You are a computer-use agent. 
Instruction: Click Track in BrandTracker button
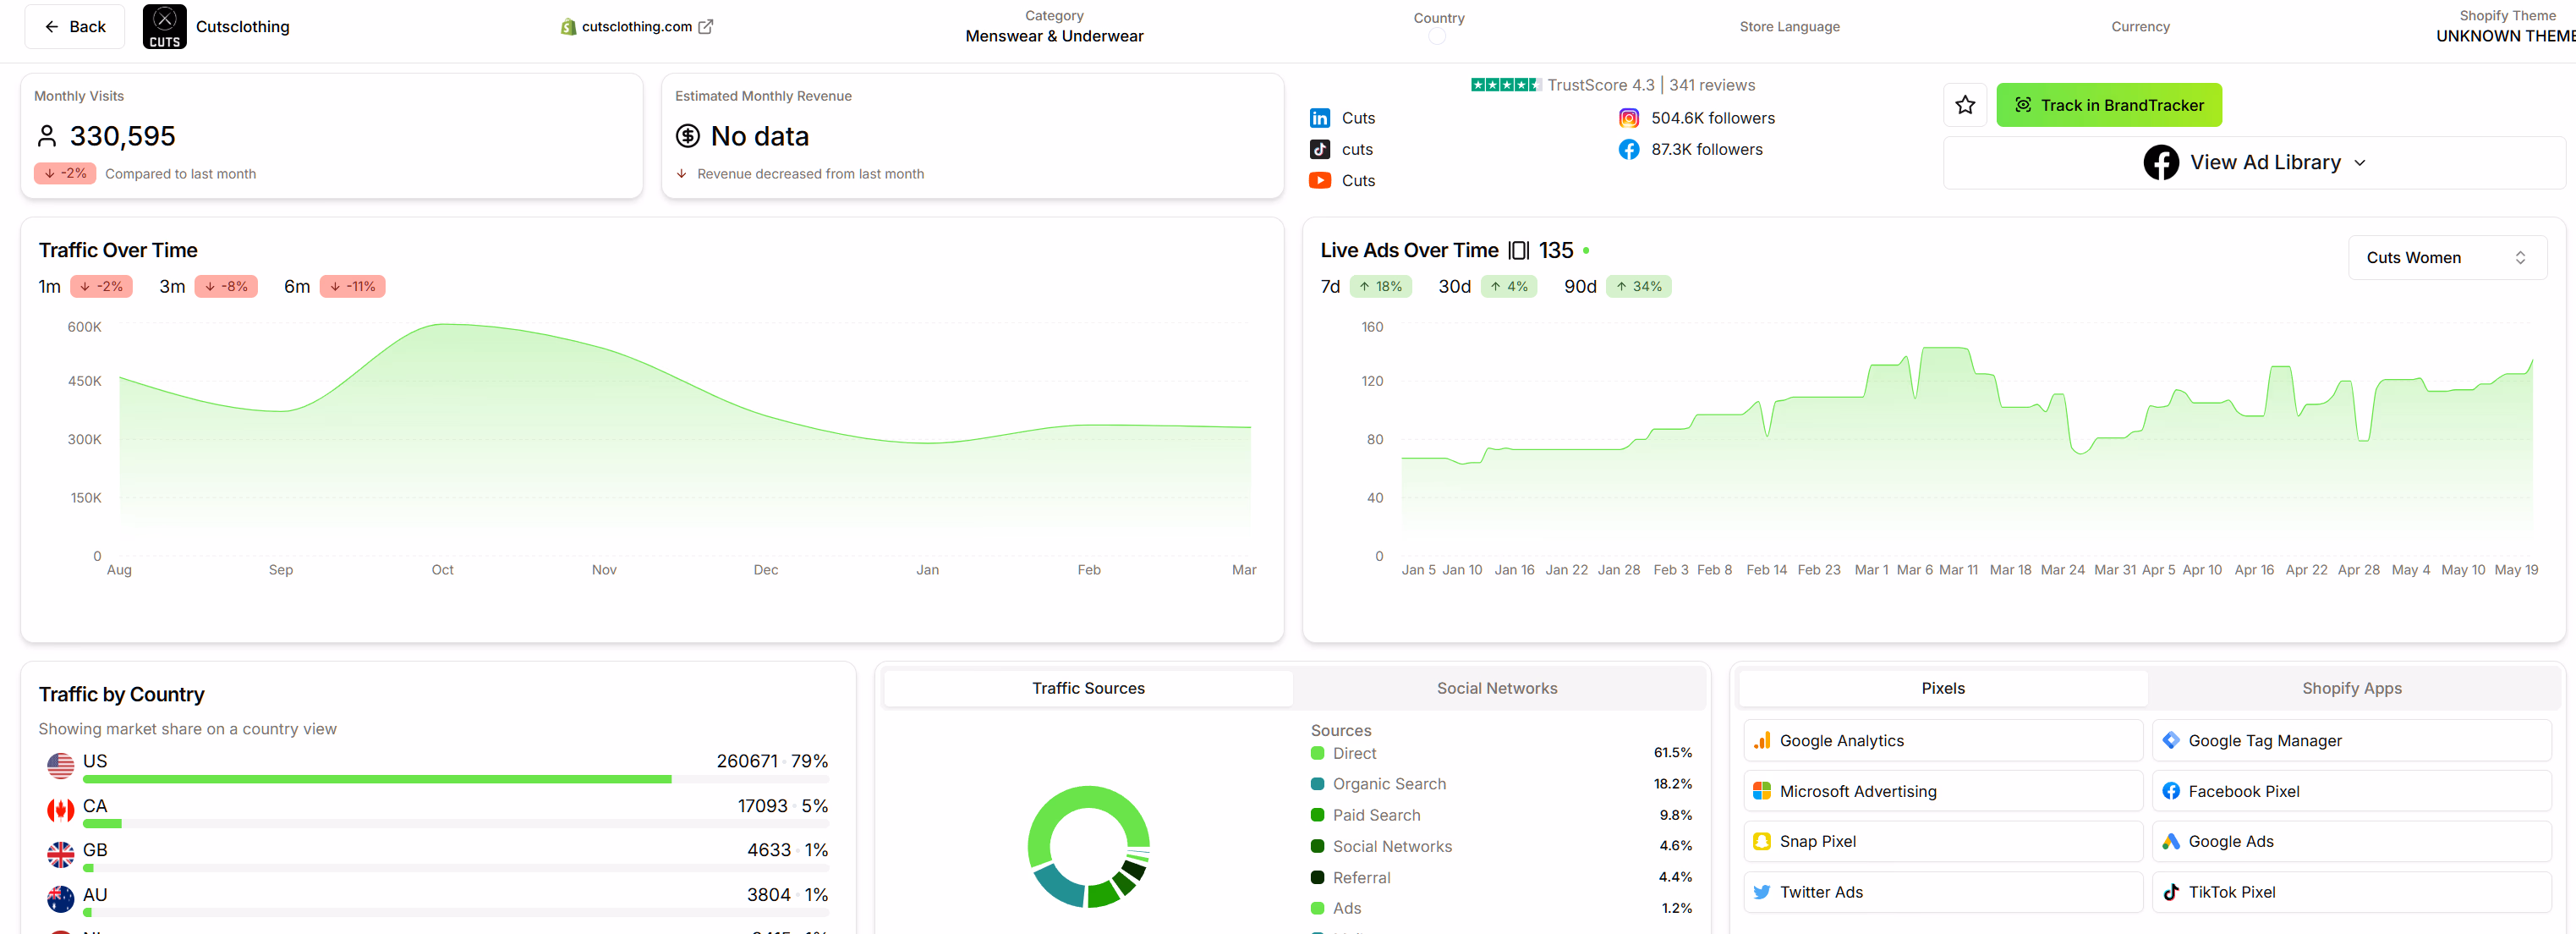point(2109,105)
